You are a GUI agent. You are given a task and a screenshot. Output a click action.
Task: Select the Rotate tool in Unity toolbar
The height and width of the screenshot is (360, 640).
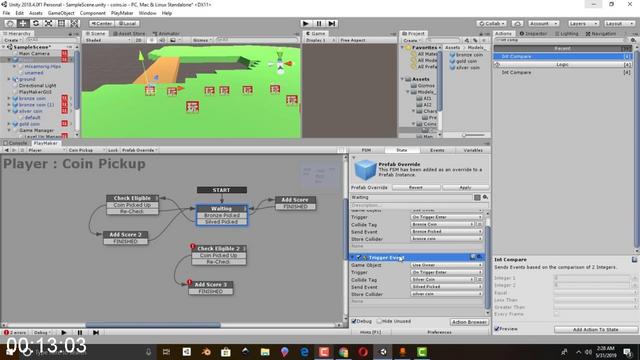(x=36, y=24)
